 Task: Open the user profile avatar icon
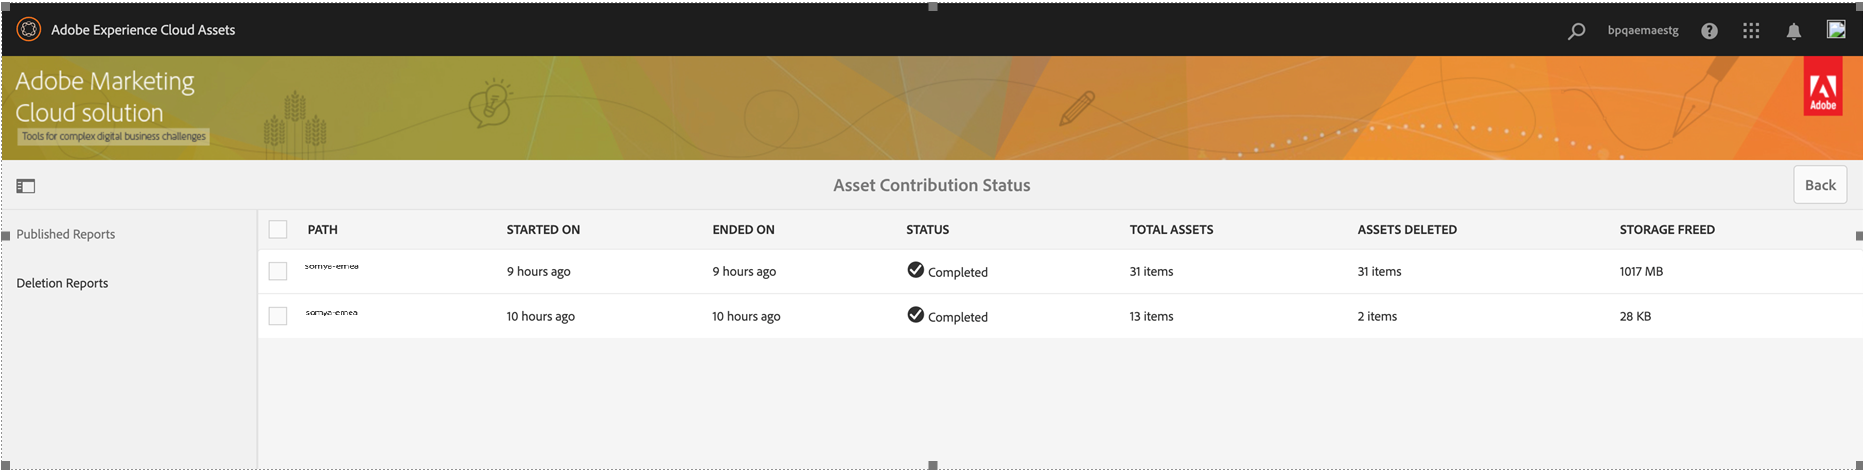[1836, 30]
